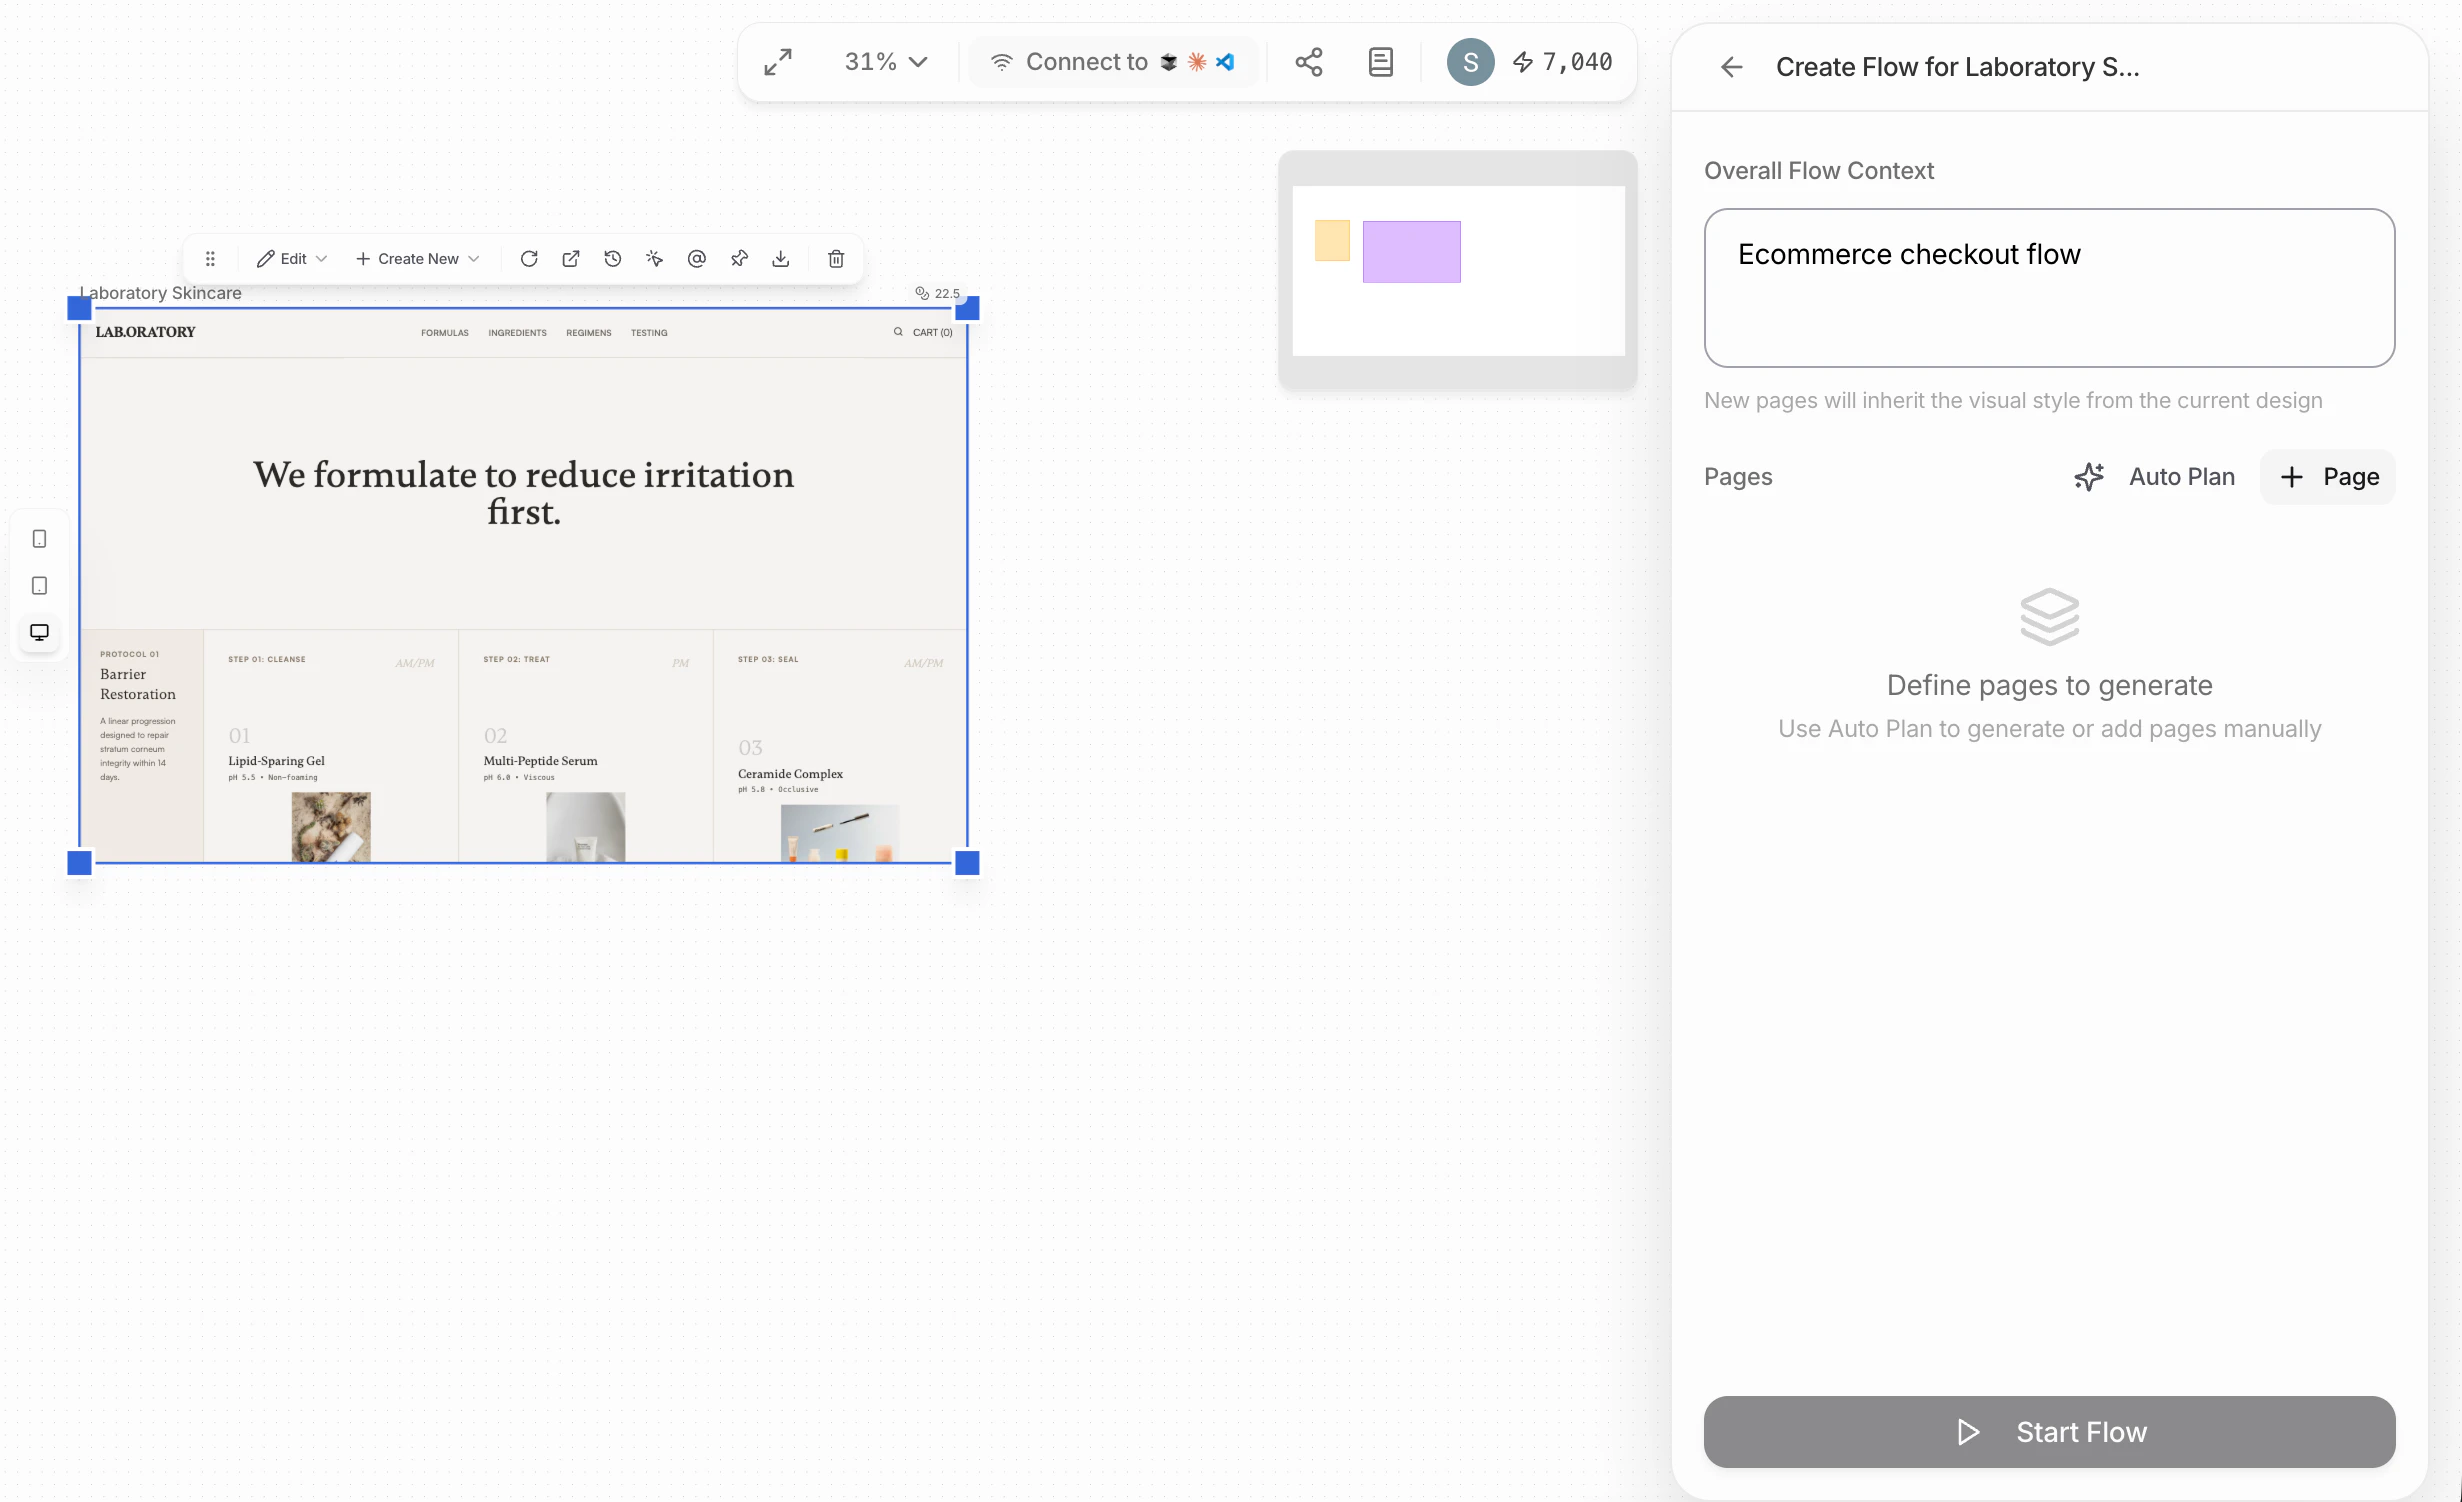Delete the frame via trash icon
2462x1502 pixels.
click(836, 258)
